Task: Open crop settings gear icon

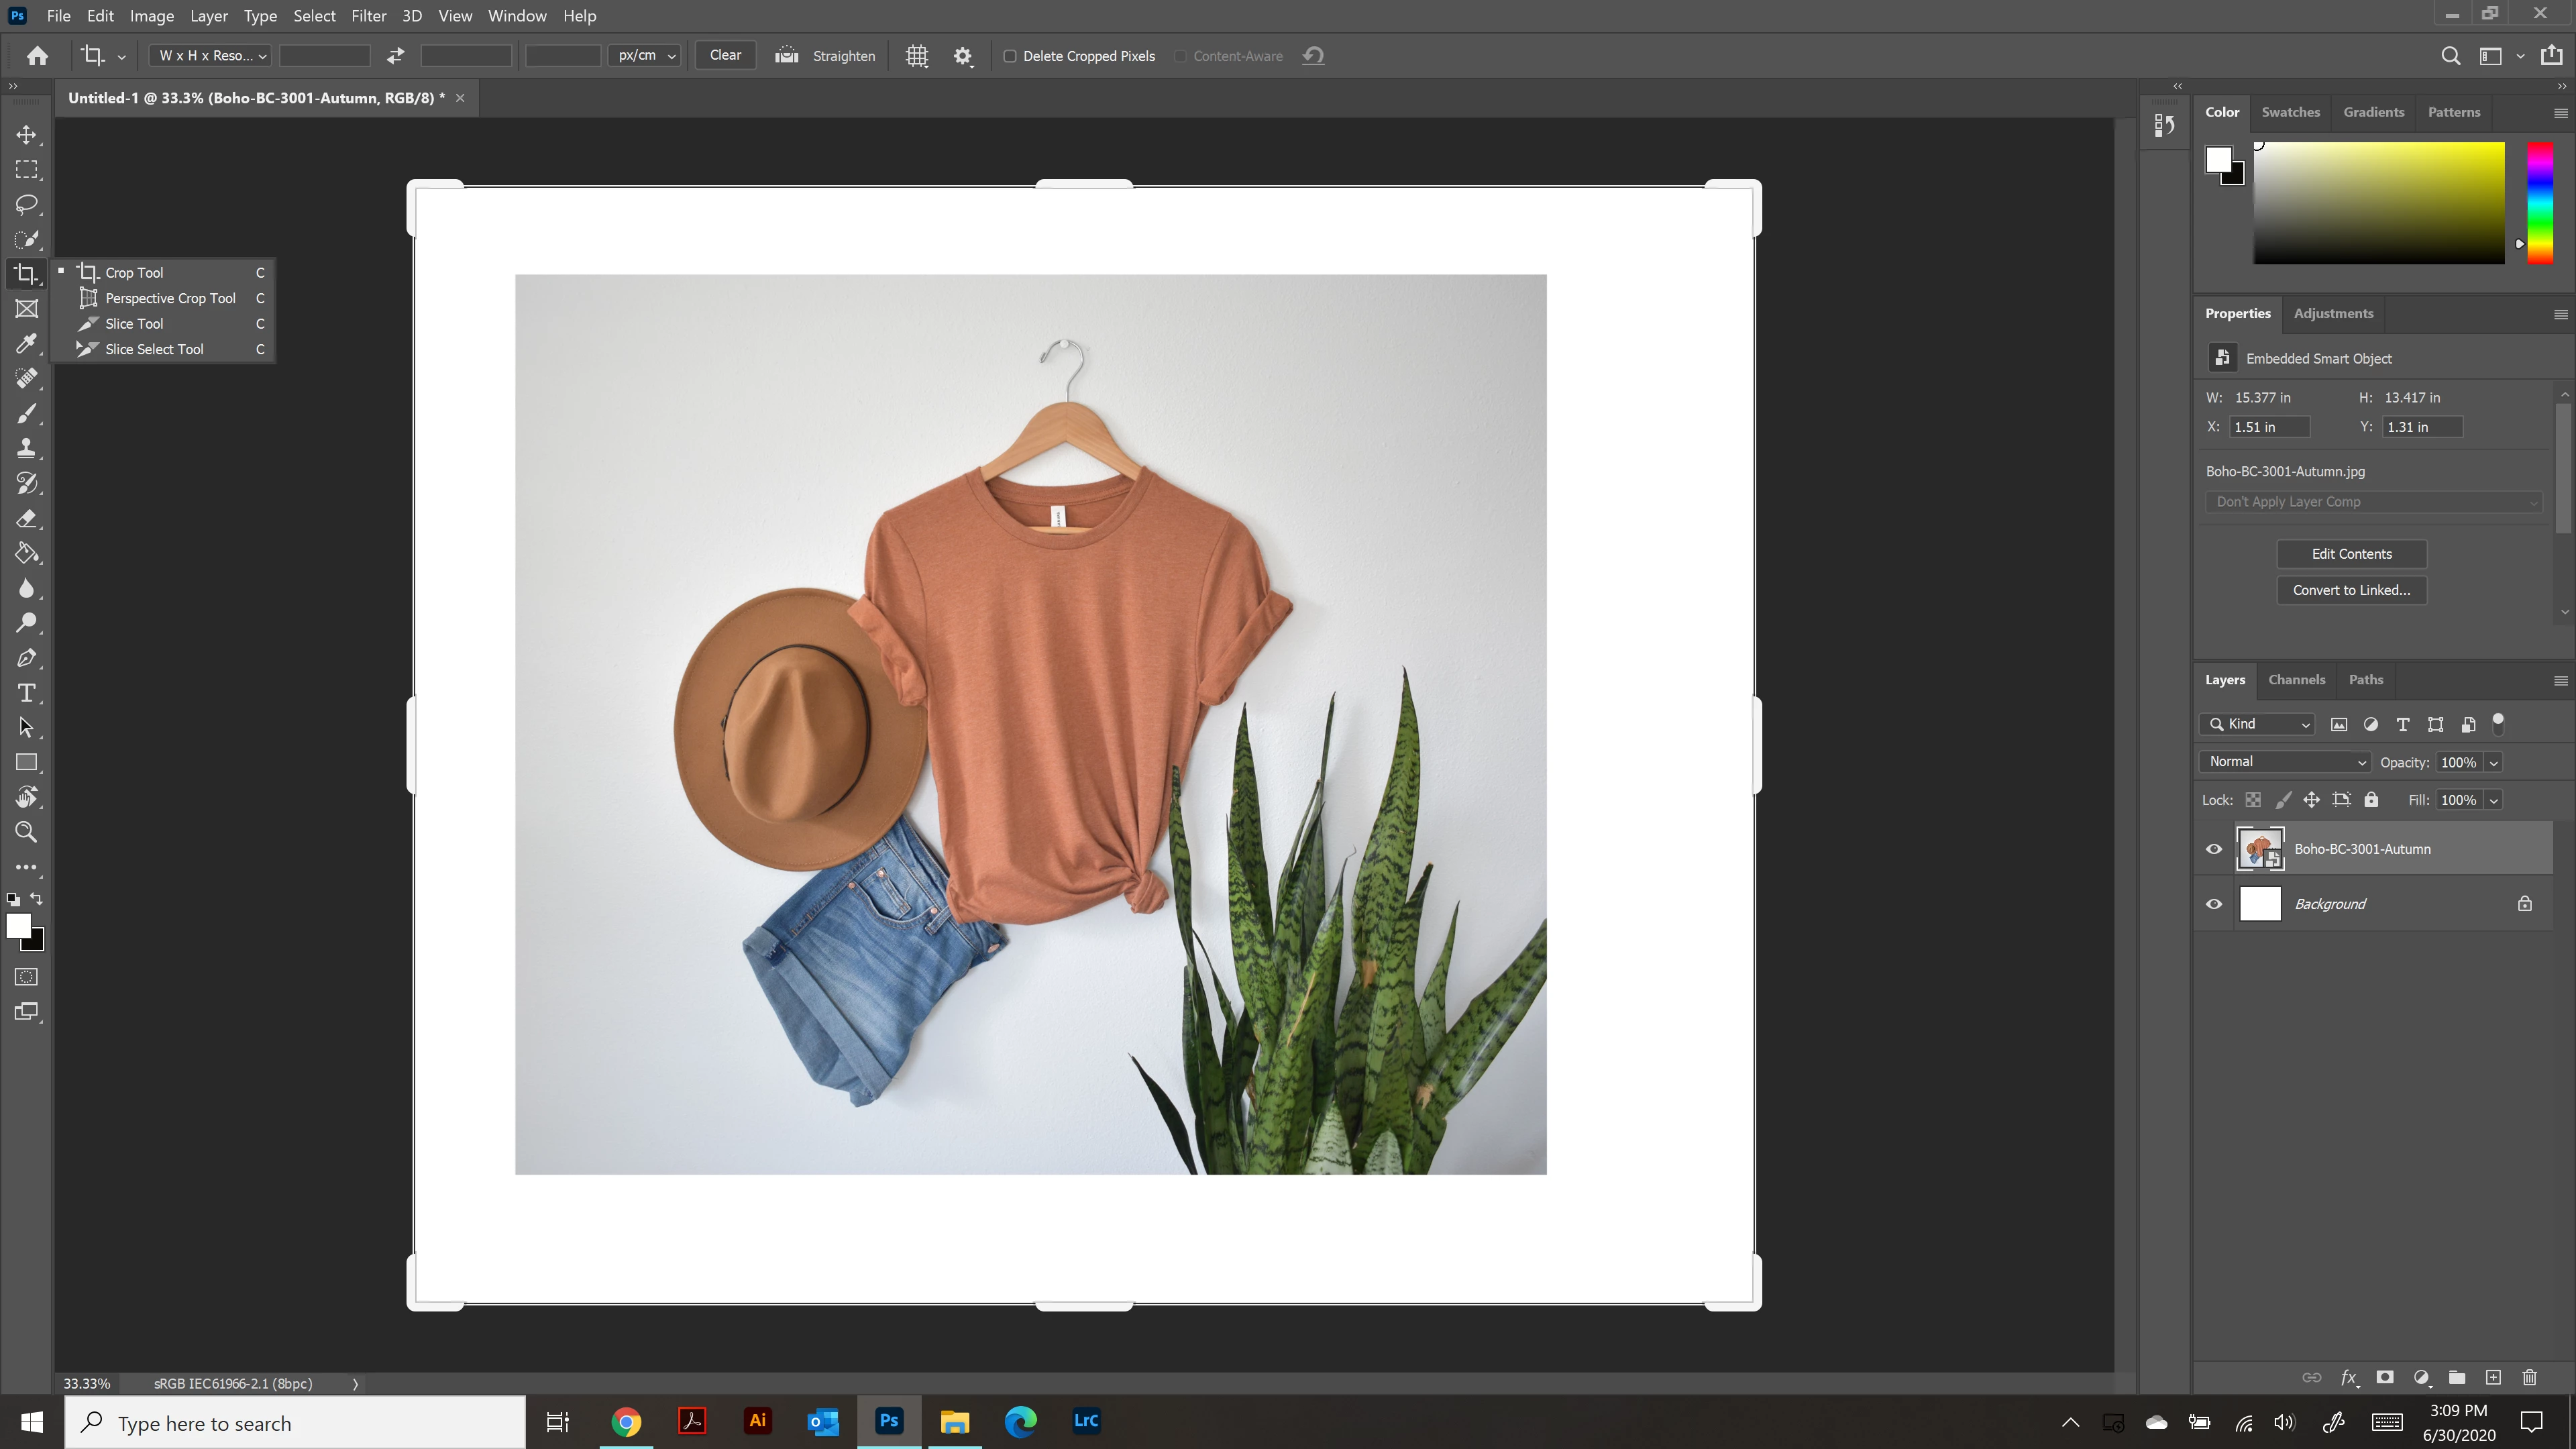Action: coord(962,56)
